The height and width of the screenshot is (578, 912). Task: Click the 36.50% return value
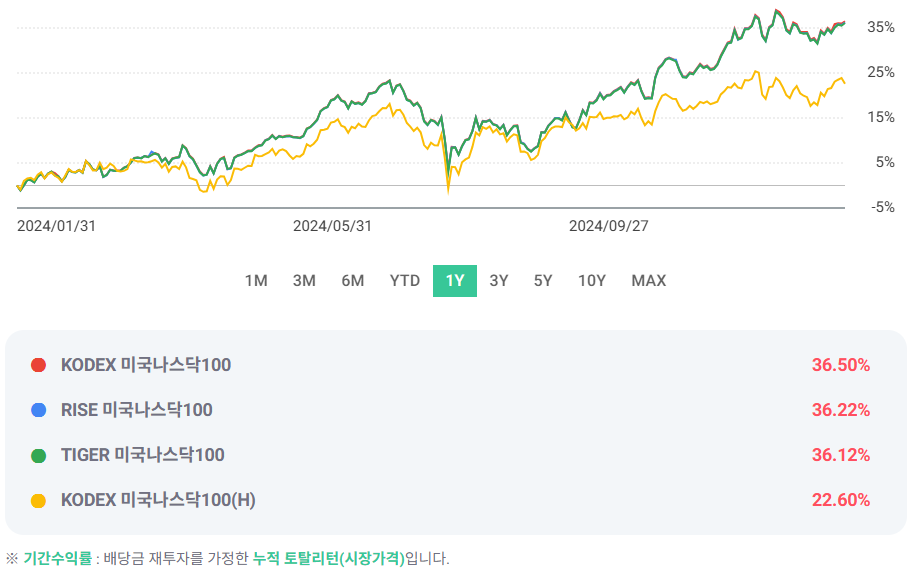(841, 365)
